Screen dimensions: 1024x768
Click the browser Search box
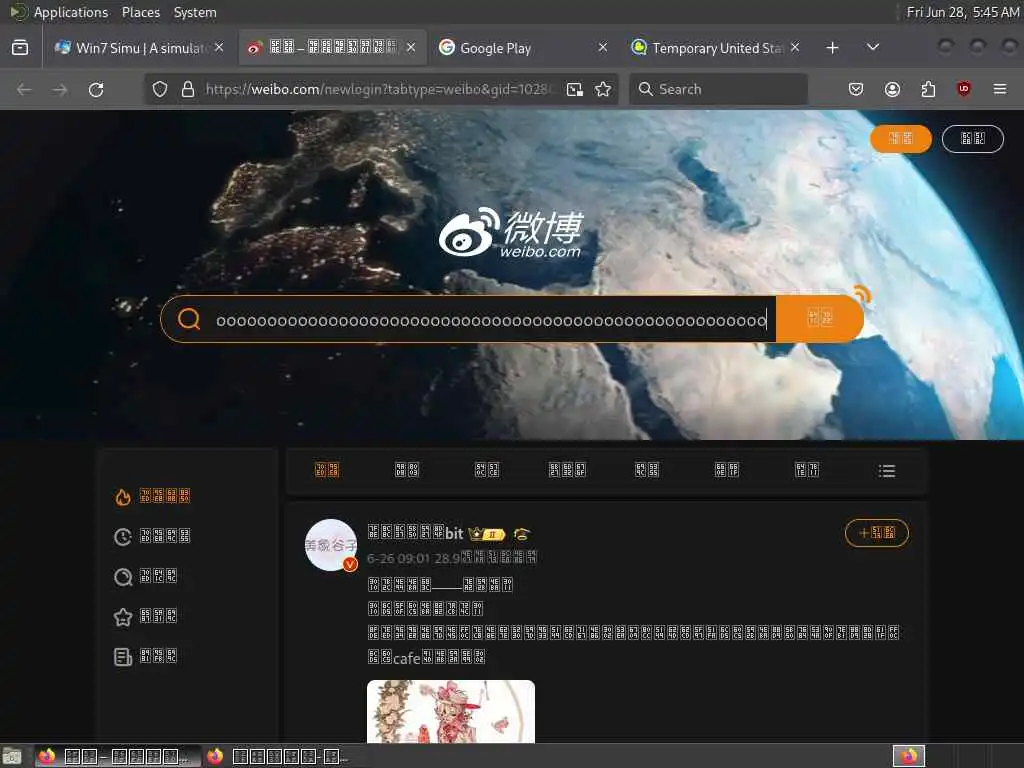point(718,89)
